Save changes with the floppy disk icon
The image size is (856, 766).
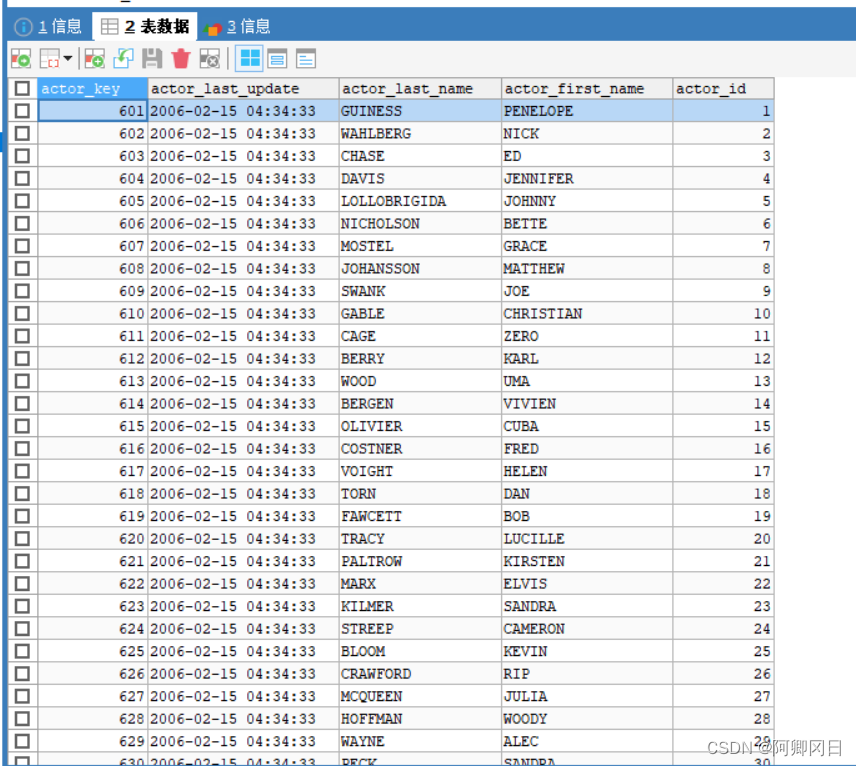[x=152, y=59]
